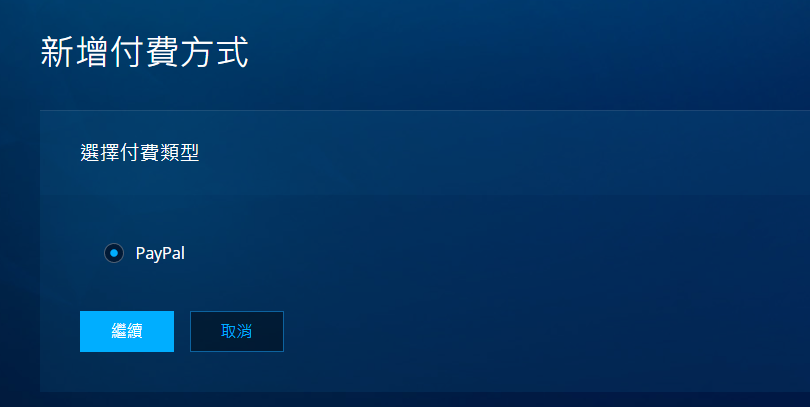Click the 新增付費方式 page heading
810x407 pixels.
[x=145, y=52]
